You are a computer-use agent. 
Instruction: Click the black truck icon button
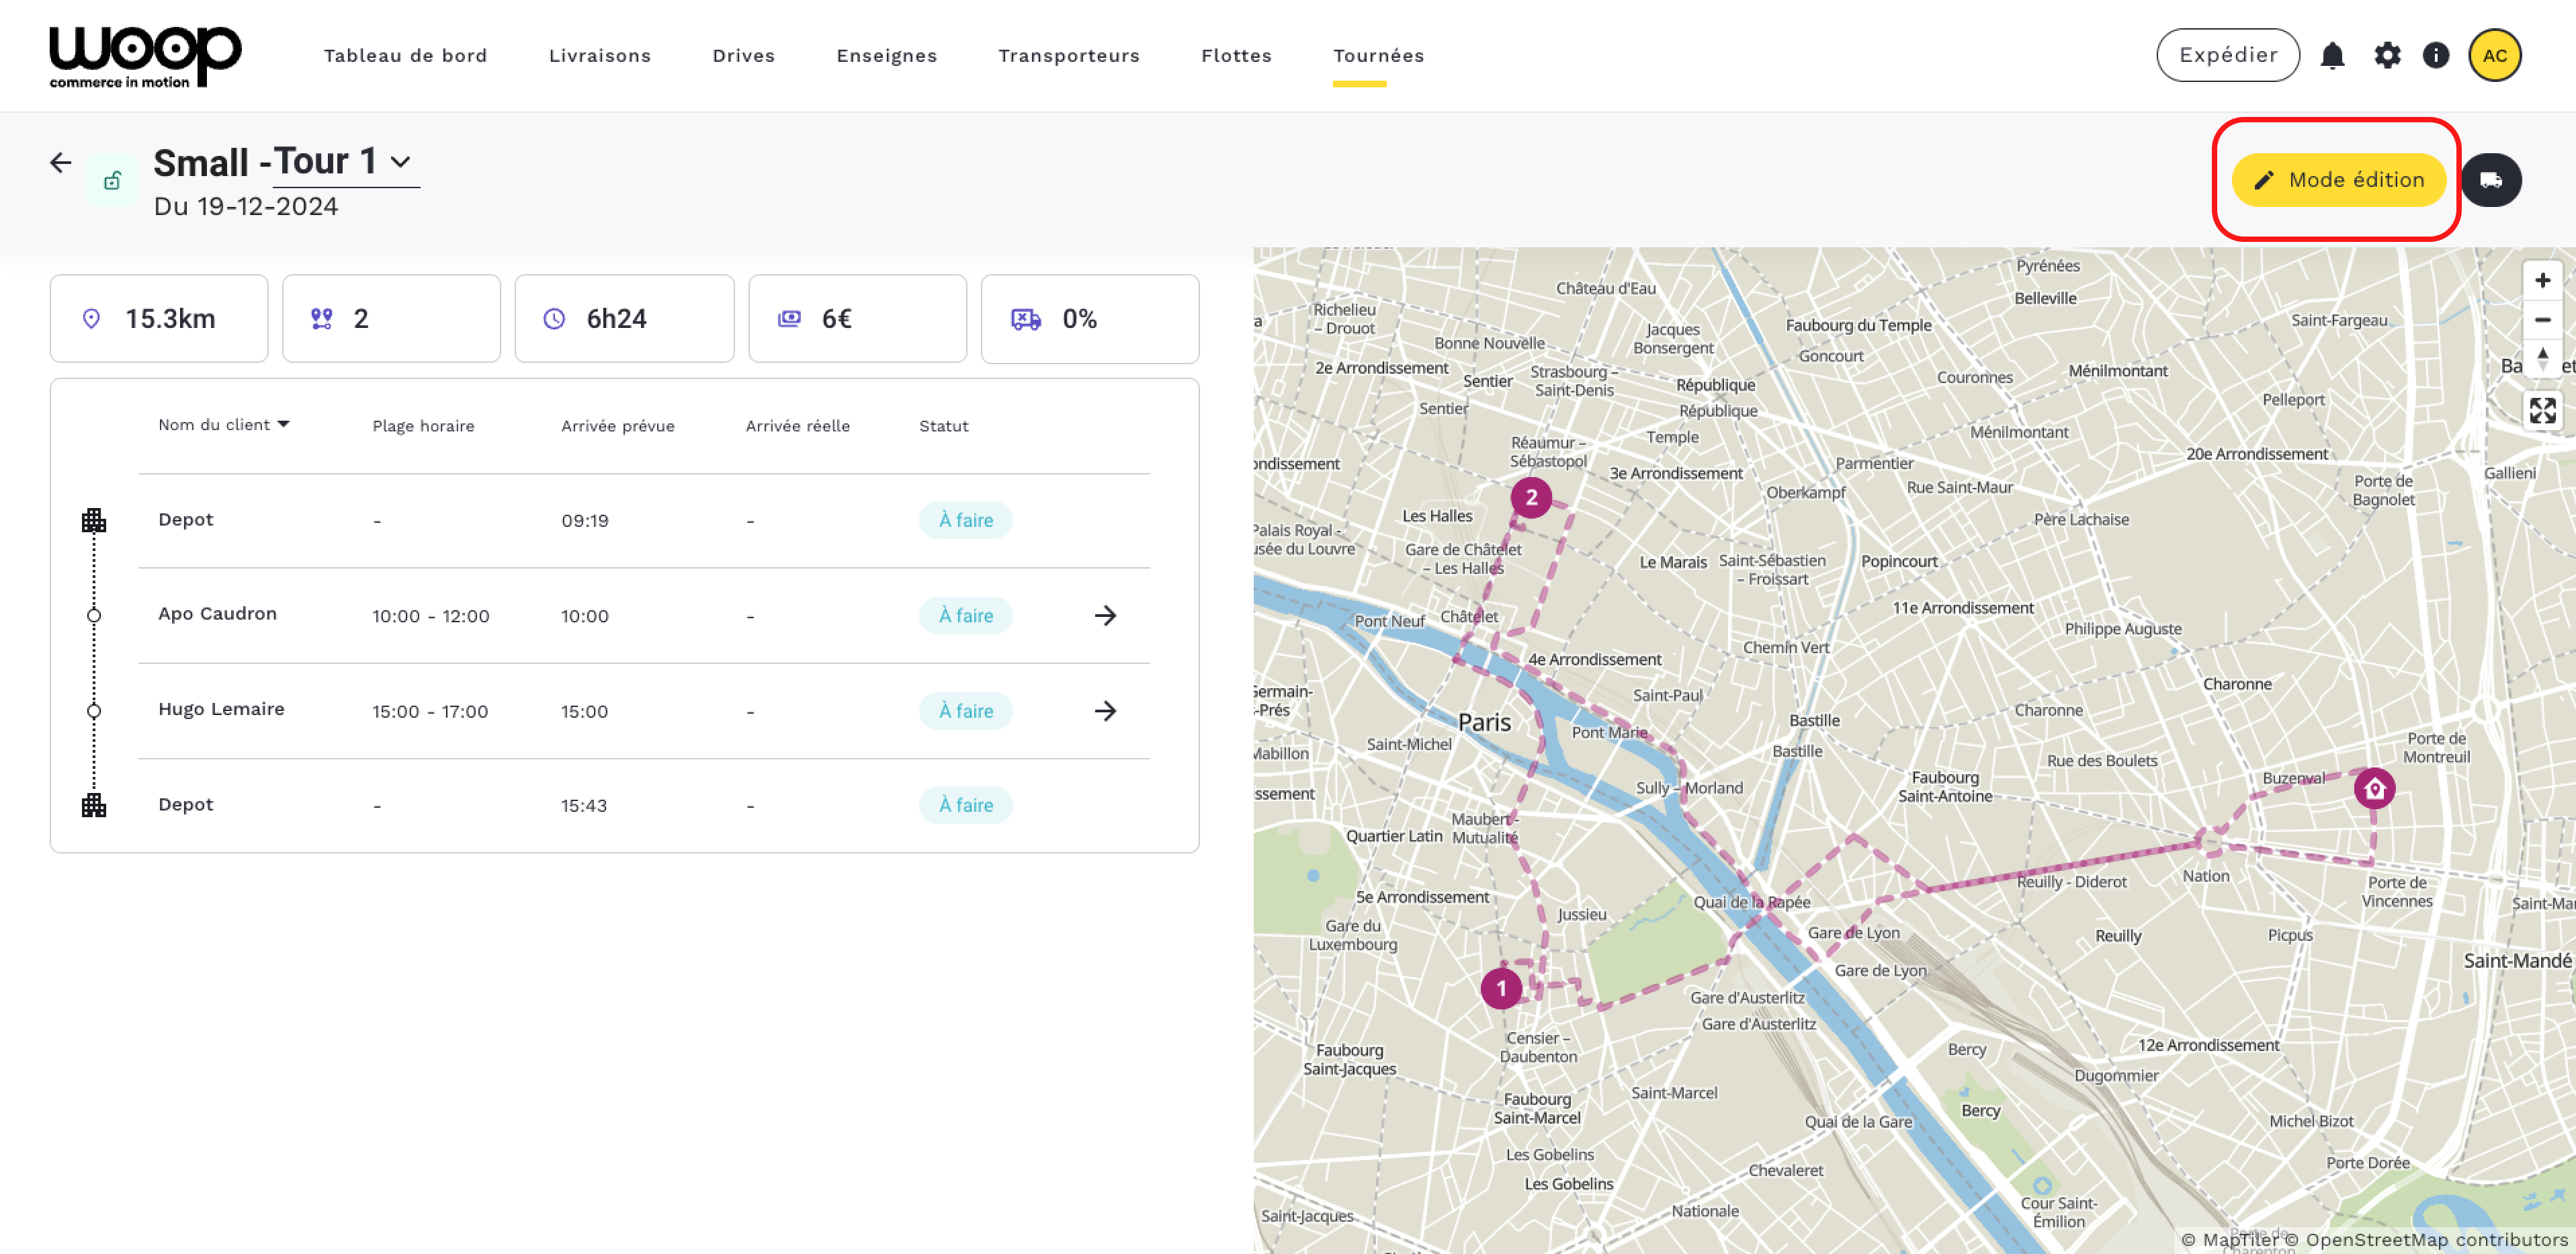[x=2491, y=180]
